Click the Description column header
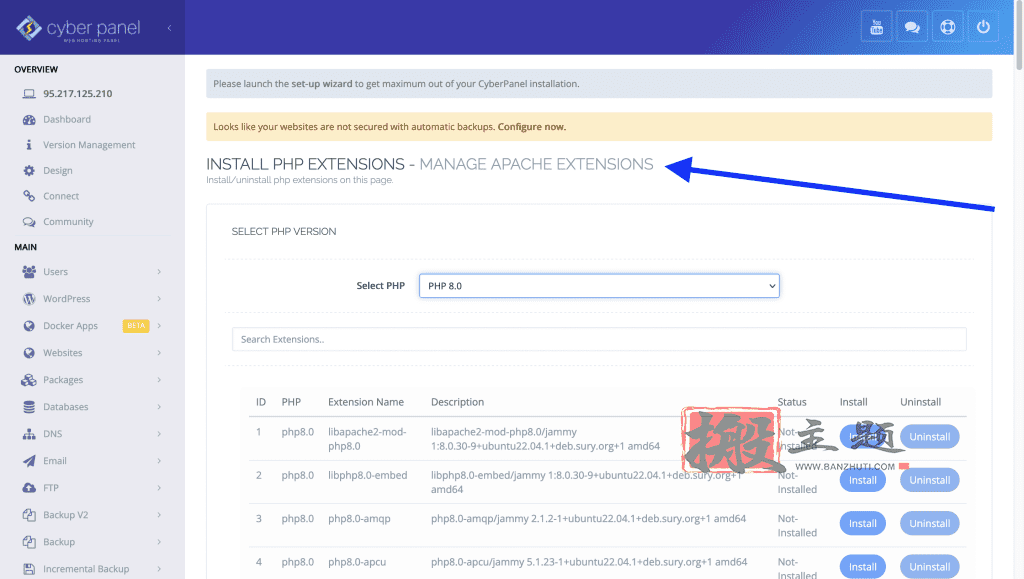Viewport: 1024px width, 579px height. (457, 402)
